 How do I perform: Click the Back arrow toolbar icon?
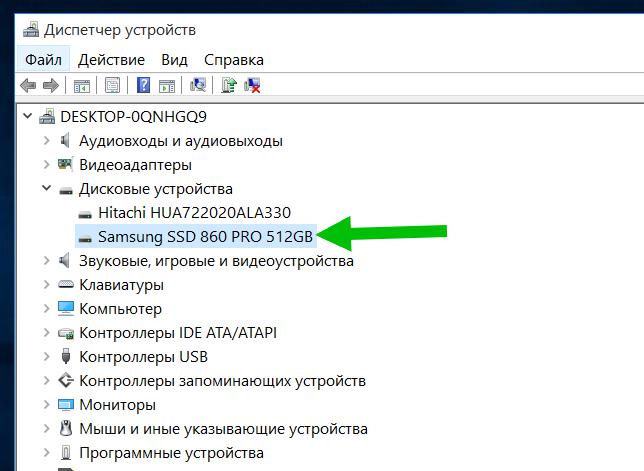pos(28,85)
